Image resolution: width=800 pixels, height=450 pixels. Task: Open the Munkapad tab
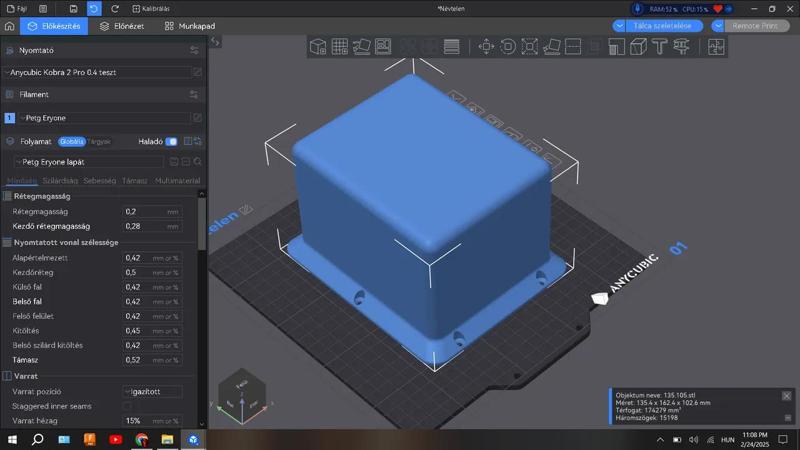pyautogui.click(x=190, y=26)
